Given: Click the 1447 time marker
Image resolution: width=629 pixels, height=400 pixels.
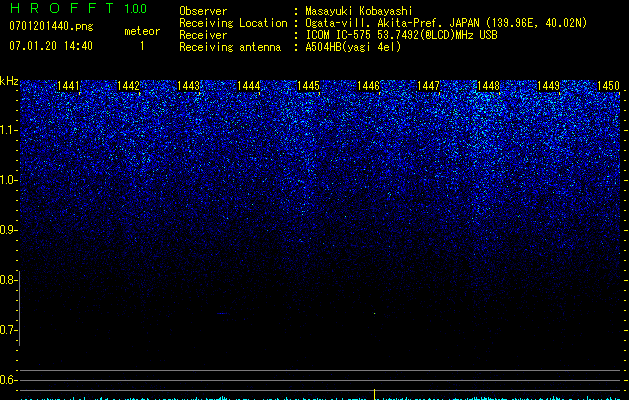Looking at the screenshot, I should (x=428, y=86).
